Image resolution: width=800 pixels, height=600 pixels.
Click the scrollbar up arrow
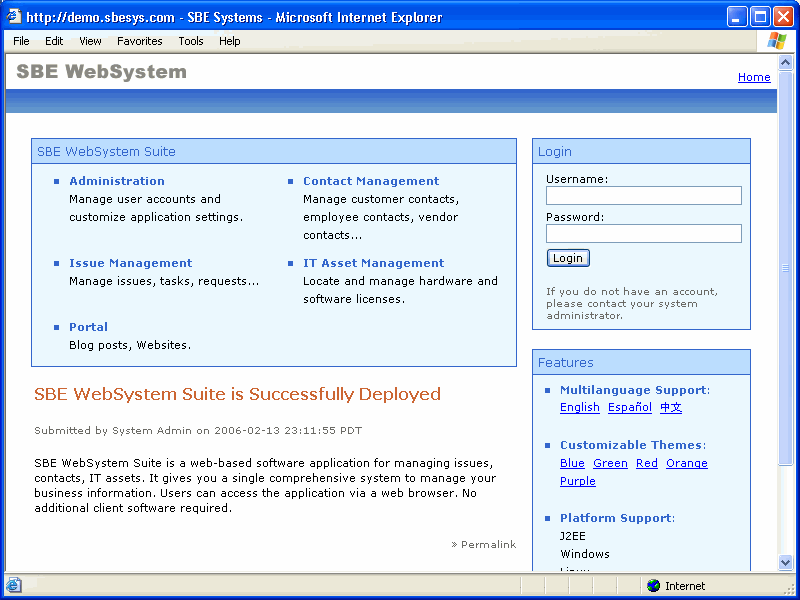coord(785,63)
